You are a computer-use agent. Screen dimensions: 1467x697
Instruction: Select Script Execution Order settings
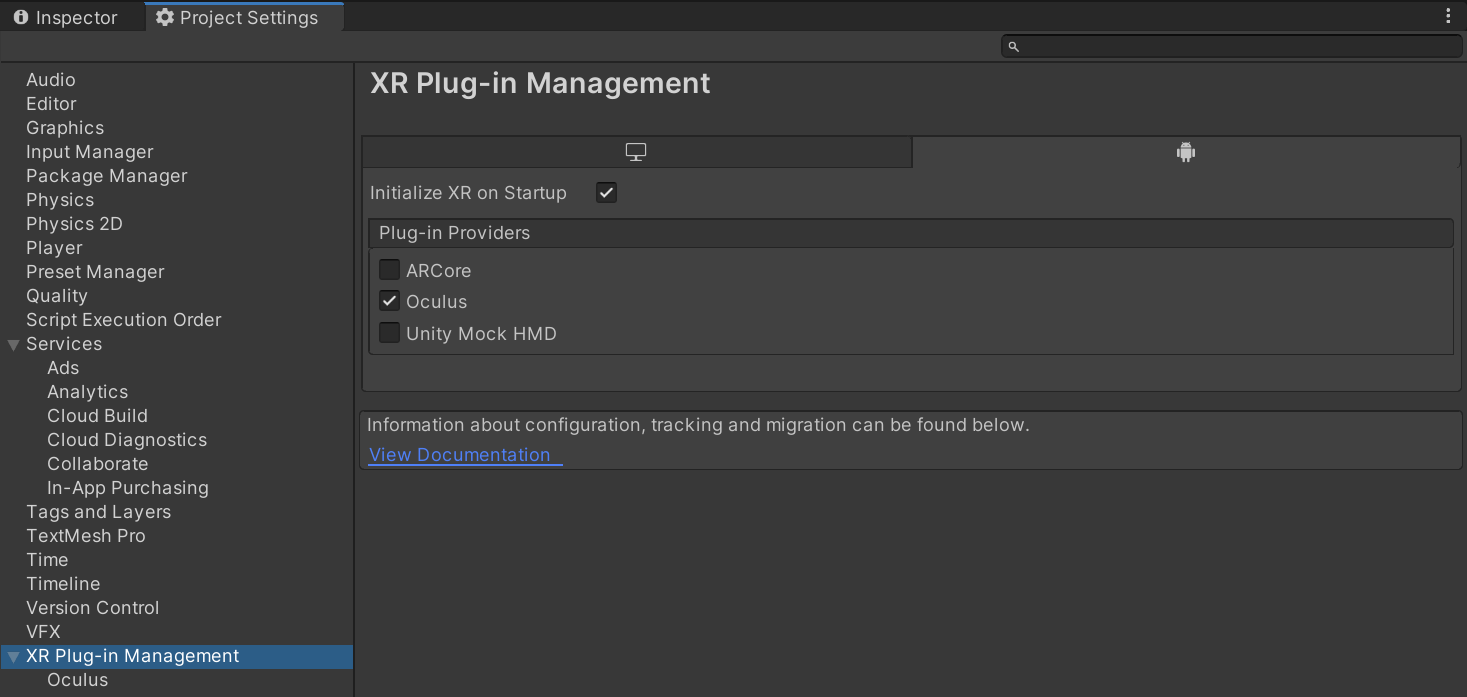pyautogui.click(x=123, y=320)
